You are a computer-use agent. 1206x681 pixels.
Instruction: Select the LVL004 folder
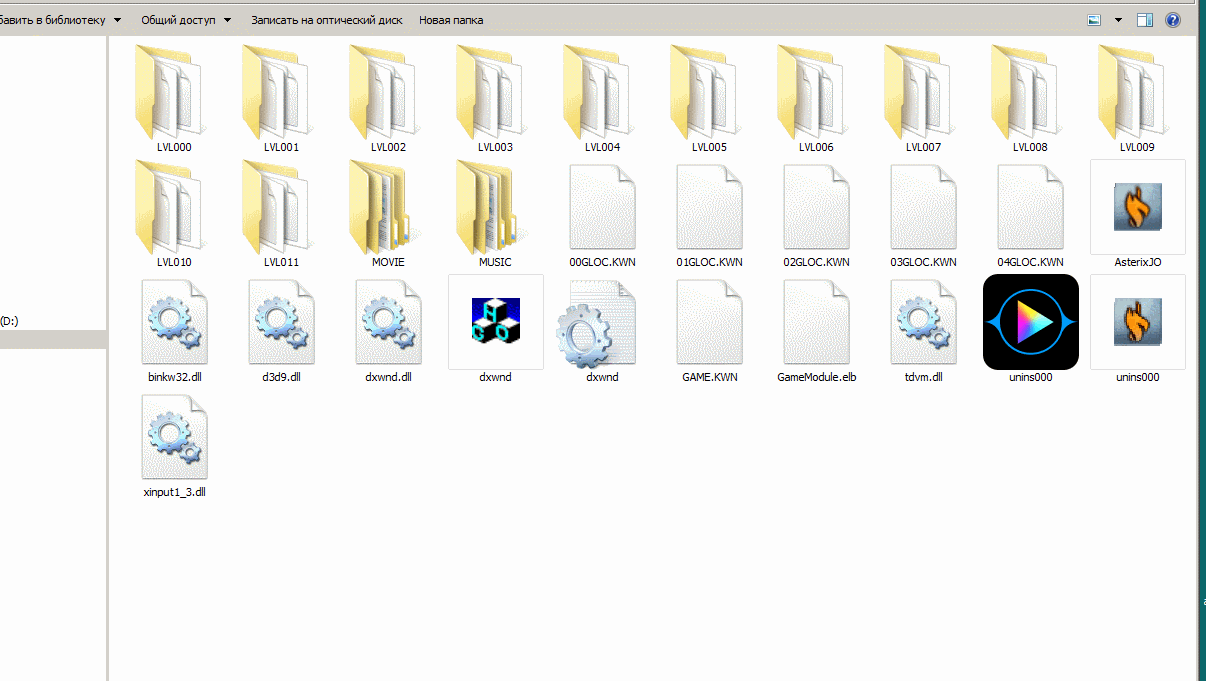click(x=602, y=100)
